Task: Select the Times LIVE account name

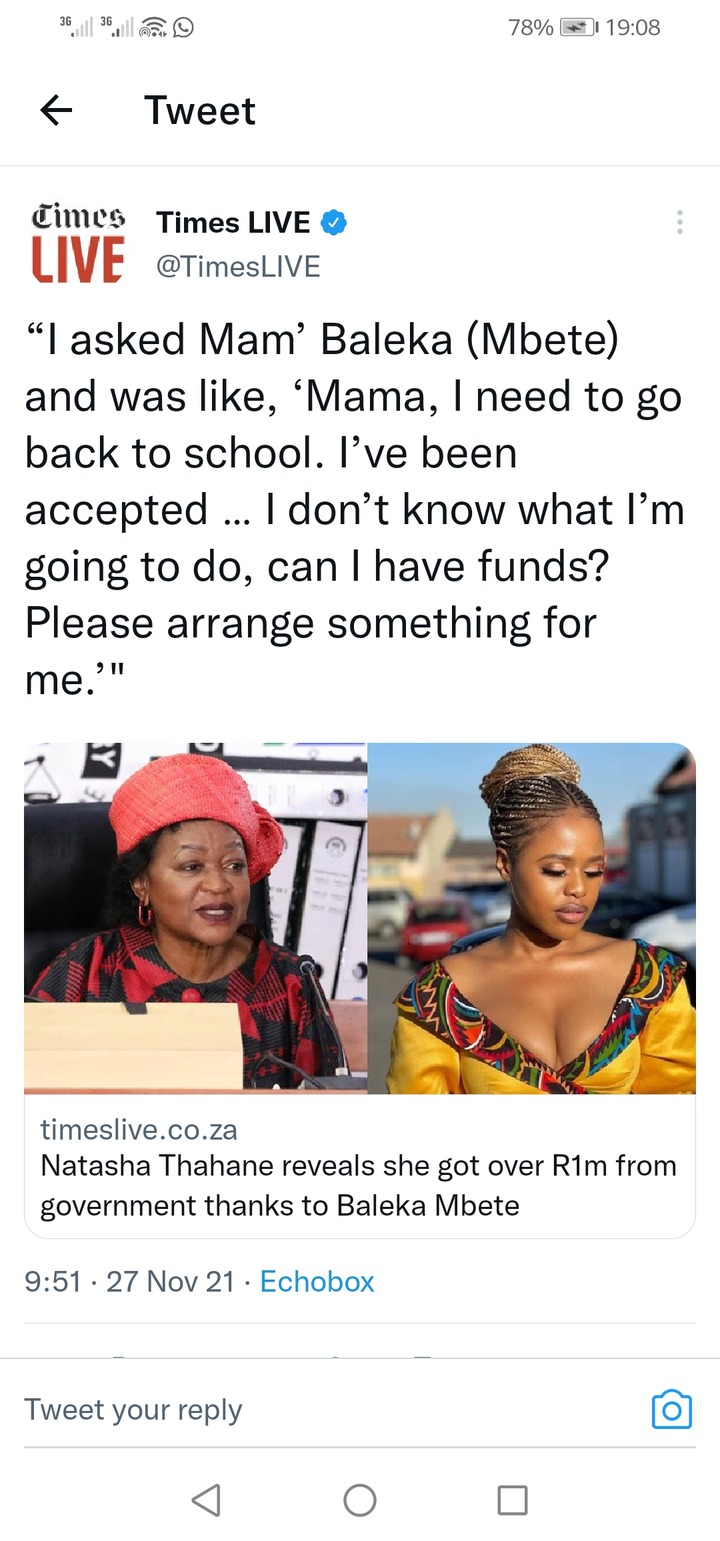Action: [x=233, y=223]
